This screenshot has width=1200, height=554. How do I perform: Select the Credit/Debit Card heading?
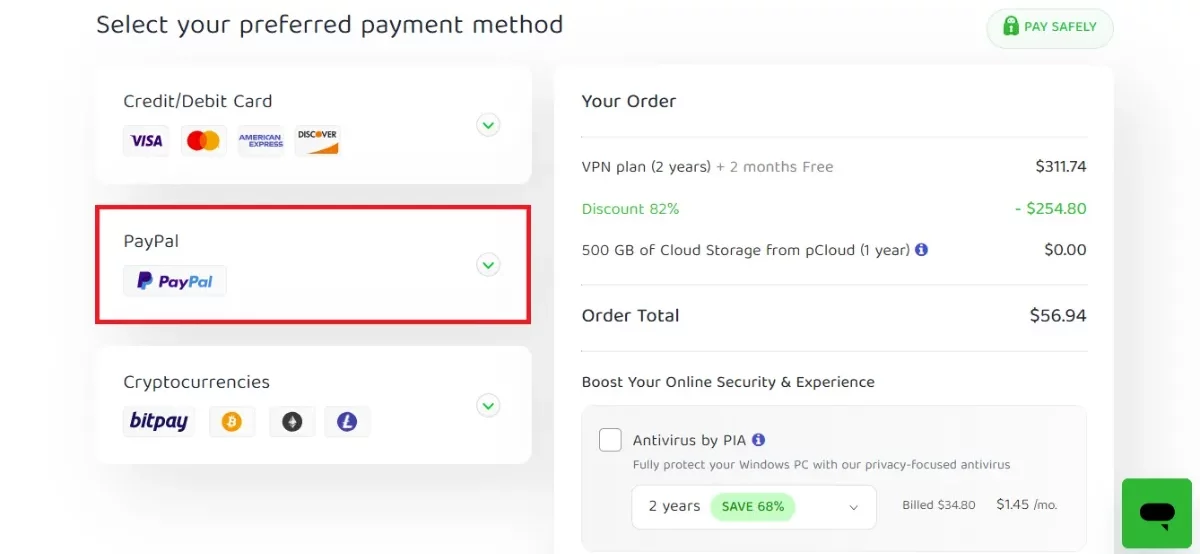197,101
